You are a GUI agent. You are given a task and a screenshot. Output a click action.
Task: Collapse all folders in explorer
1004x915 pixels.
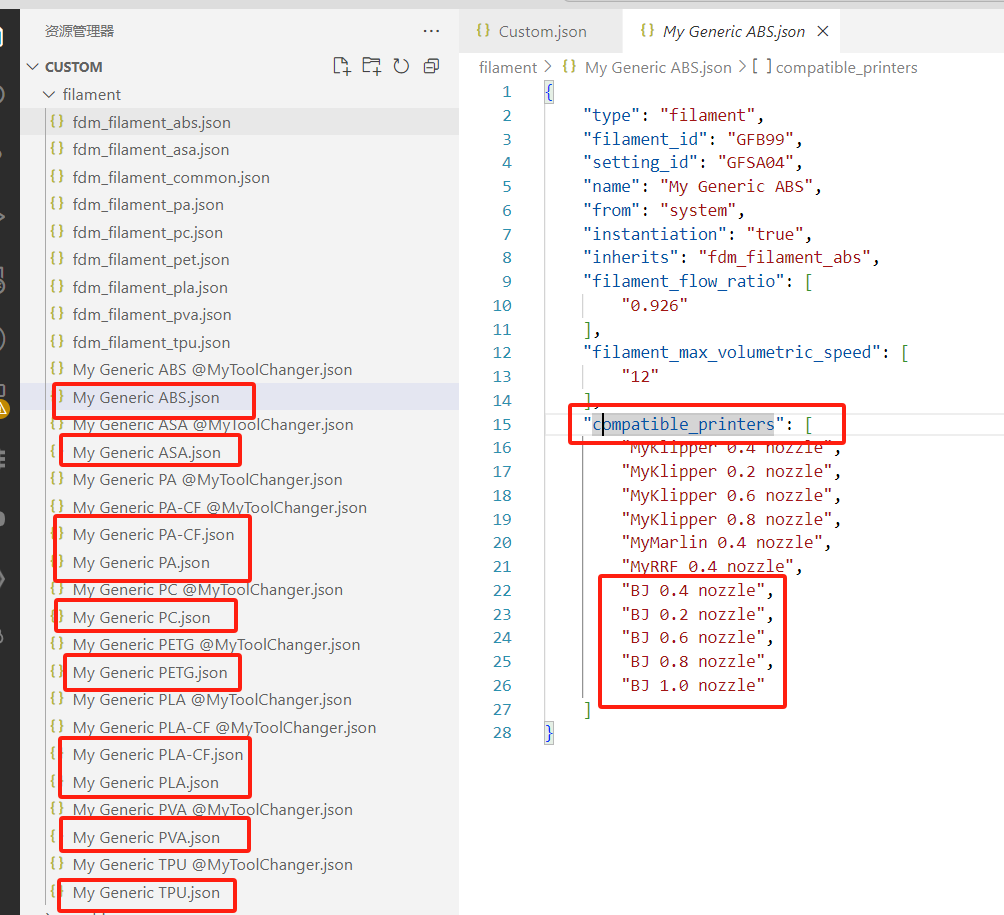point(431,67)
